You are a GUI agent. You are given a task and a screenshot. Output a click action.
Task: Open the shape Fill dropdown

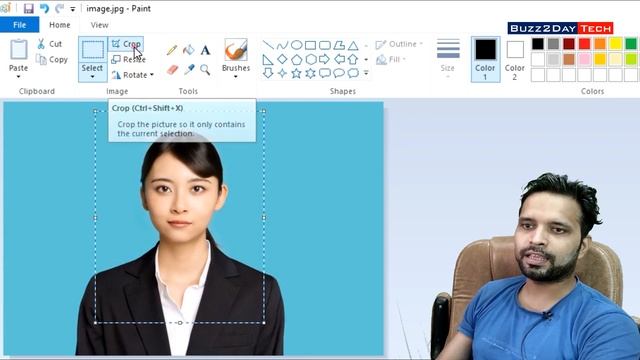(391, 60)
